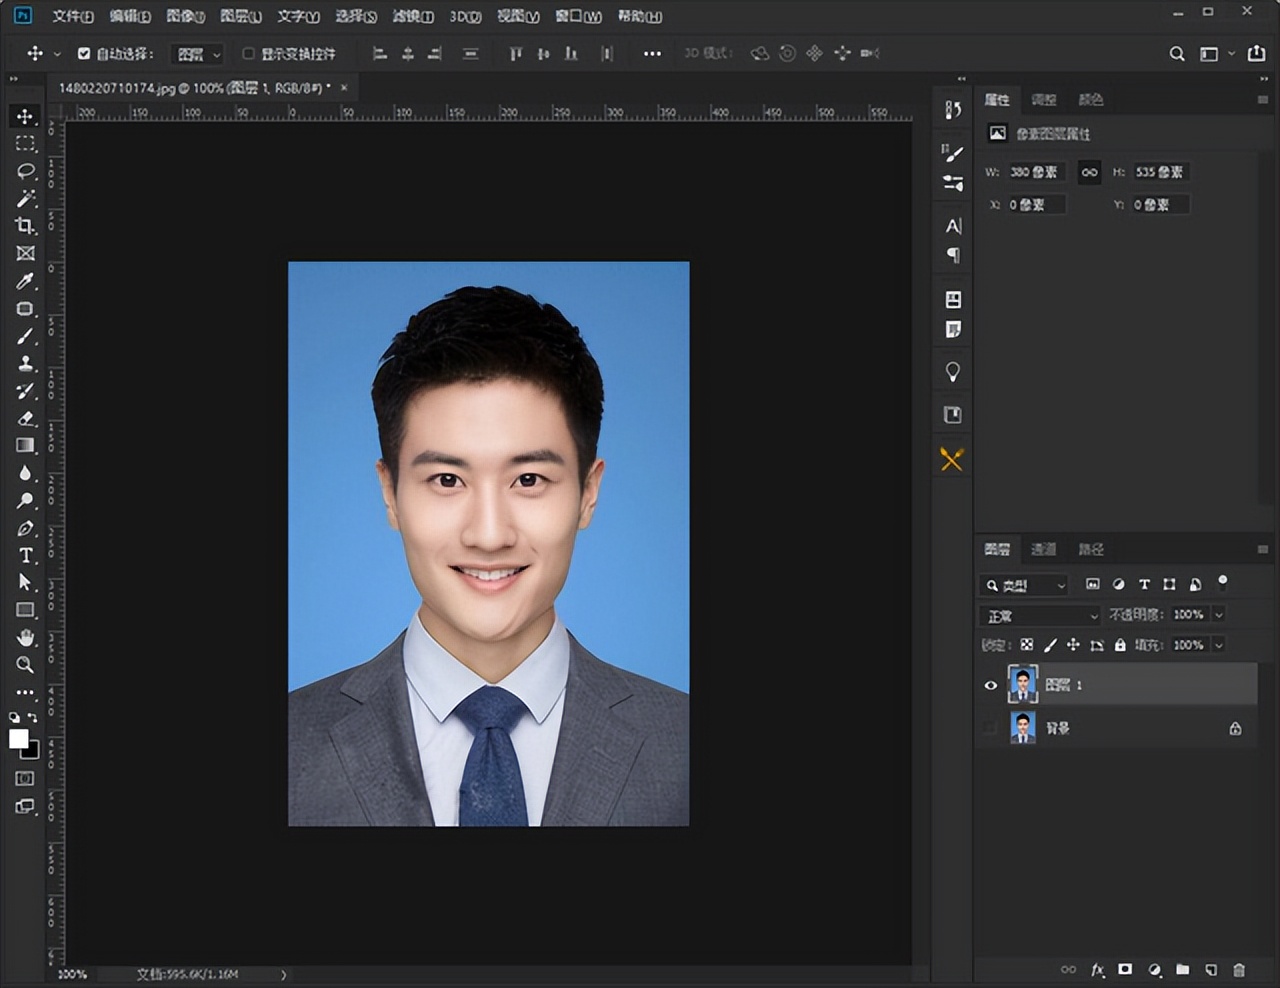Click the foreground color swatch
1280x988 pixels.
pyautogui.click(x=18, y=738)
